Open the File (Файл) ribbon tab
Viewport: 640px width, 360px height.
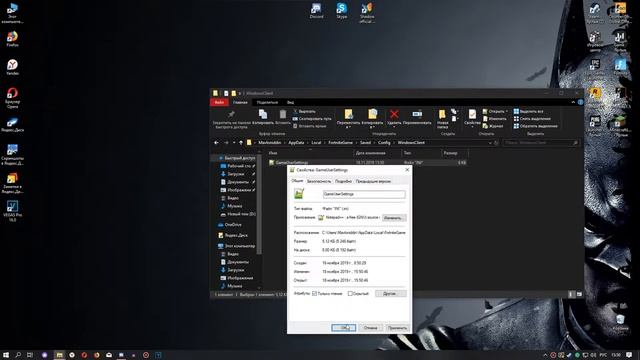[219, 102]
